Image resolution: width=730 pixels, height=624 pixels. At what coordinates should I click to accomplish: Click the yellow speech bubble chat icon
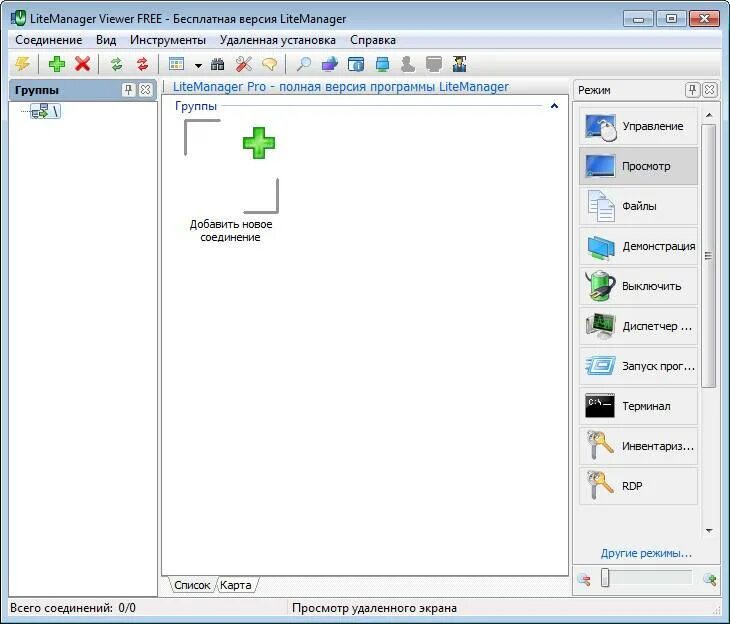point(270,64)
